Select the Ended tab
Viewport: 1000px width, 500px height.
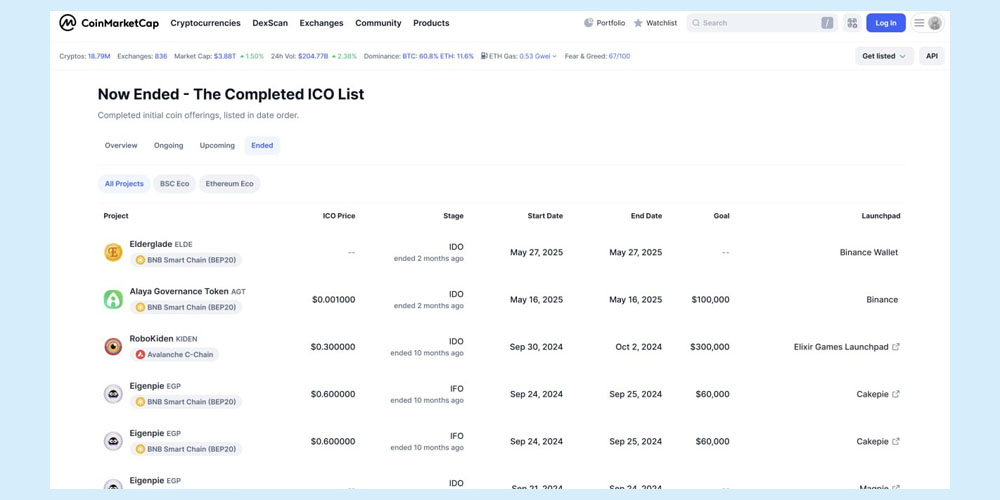[x=262, y=145]
